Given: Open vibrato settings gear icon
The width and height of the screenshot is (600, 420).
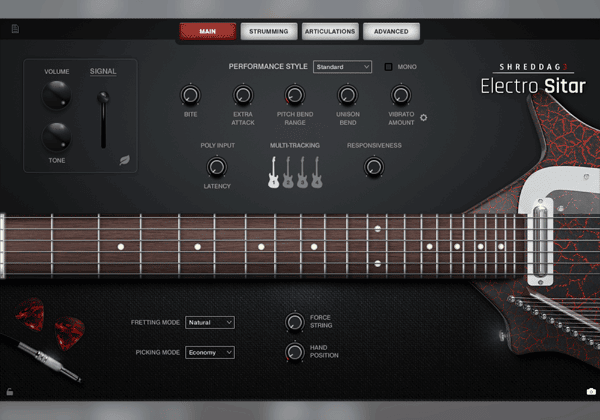Looking at the screenshot, I should click(424, 117).
